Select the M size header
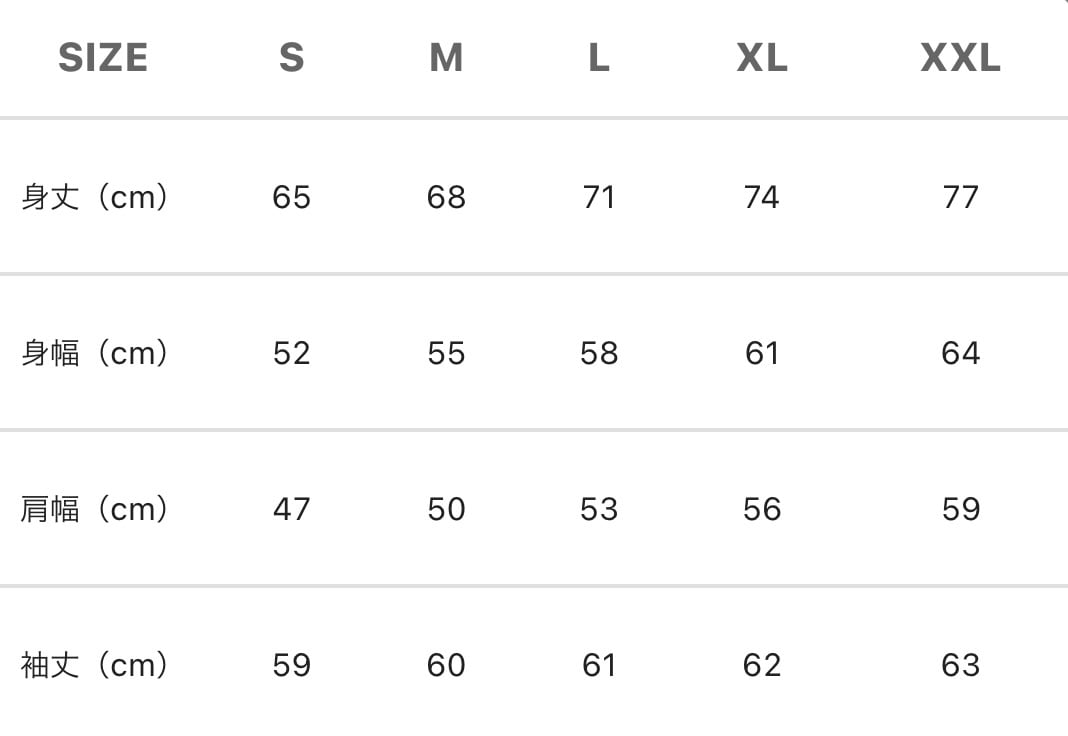The image size is (1068, 736). 446,57
